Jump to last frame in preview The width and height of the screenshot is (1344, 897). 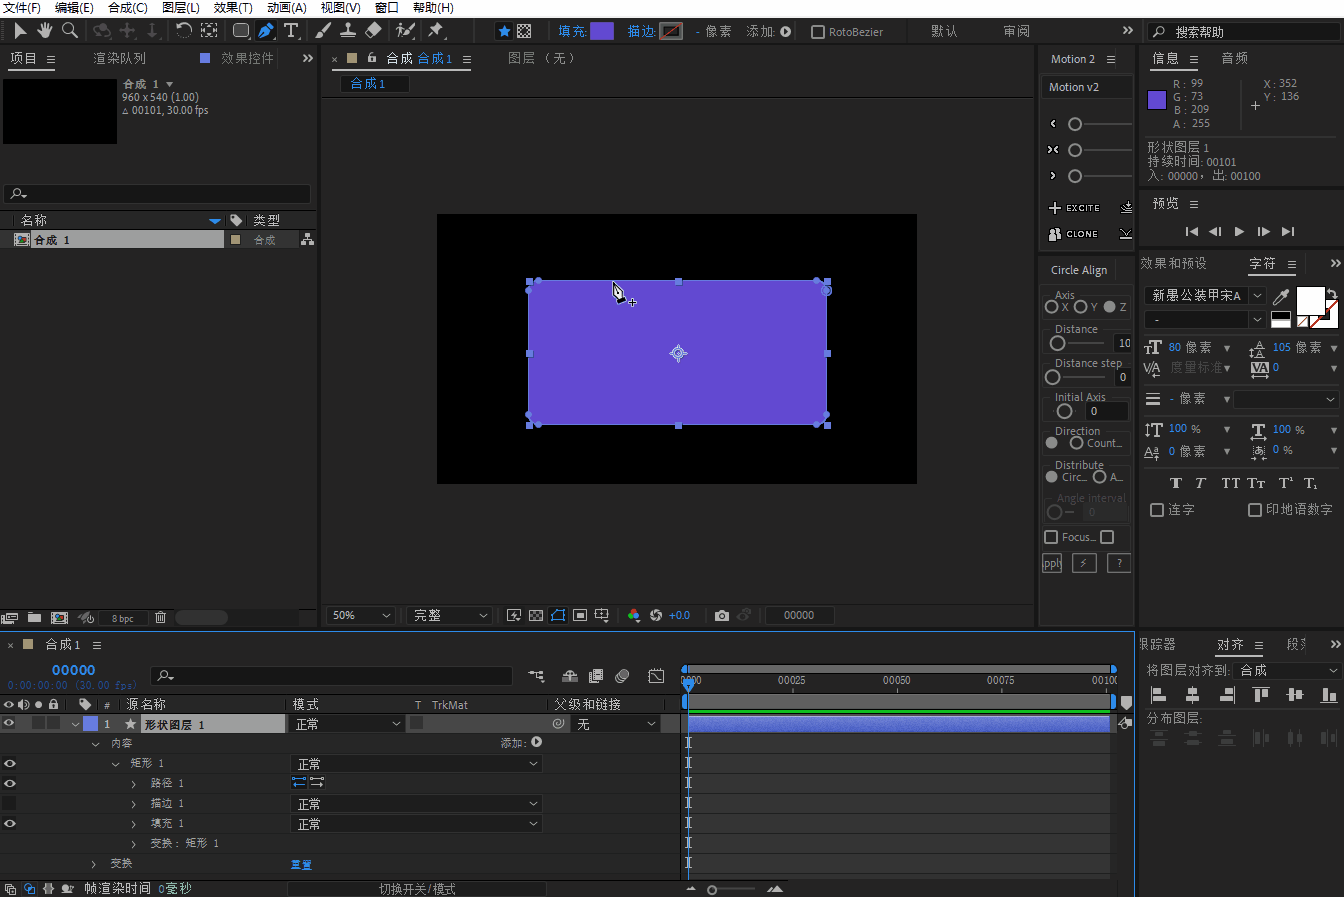tap(1288, 231)
